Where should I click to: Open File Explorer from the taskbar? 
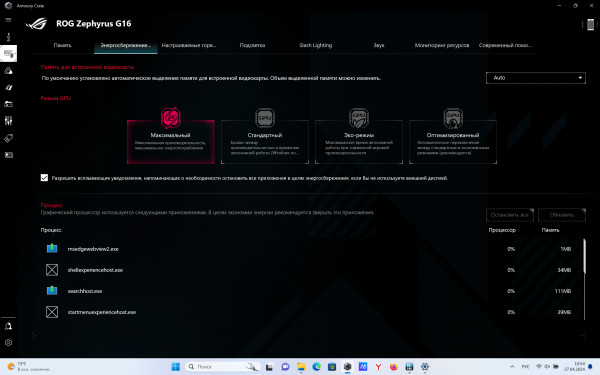tap(301, 367)
